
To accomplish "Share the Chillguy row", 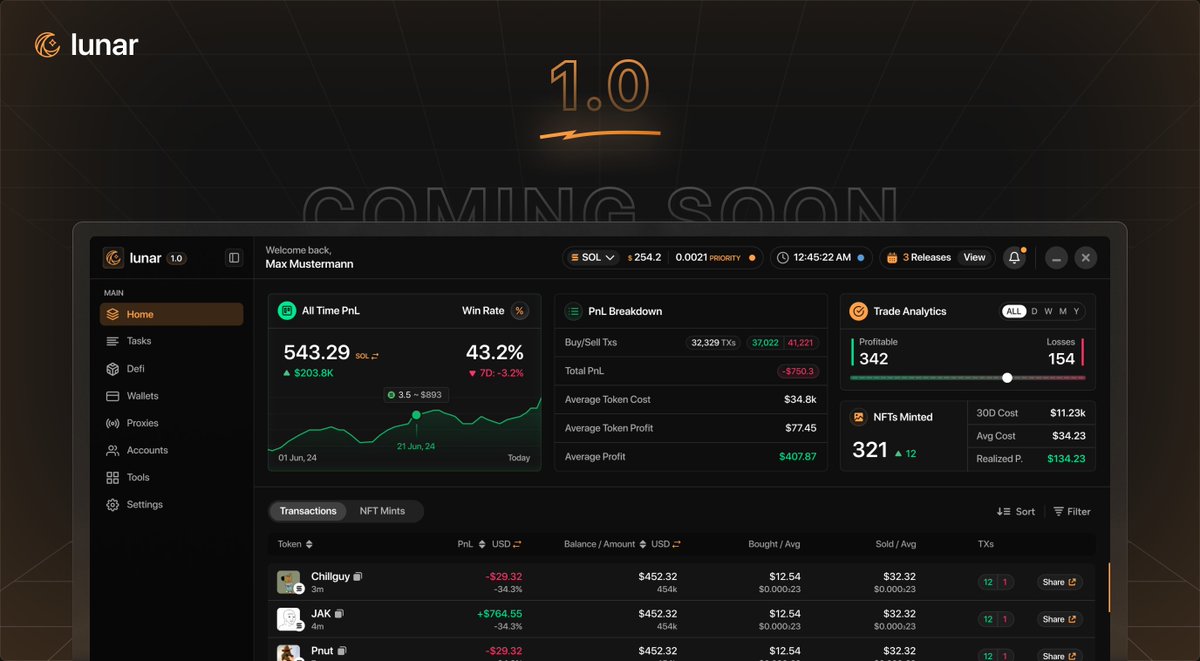I will point(1059,582).
